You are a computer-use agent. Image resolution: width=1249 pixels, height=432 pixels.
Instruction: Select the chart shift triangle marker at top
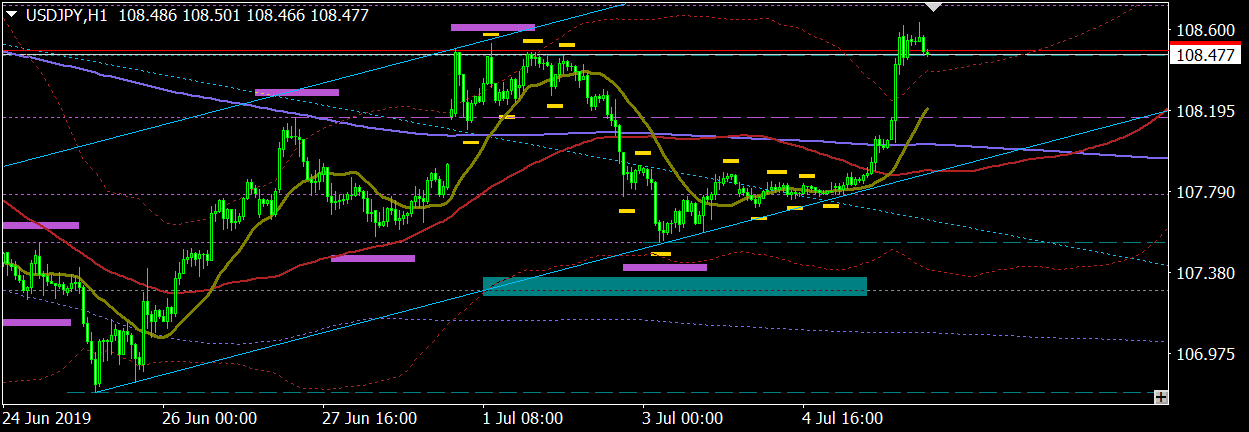(x=934, y=7)
